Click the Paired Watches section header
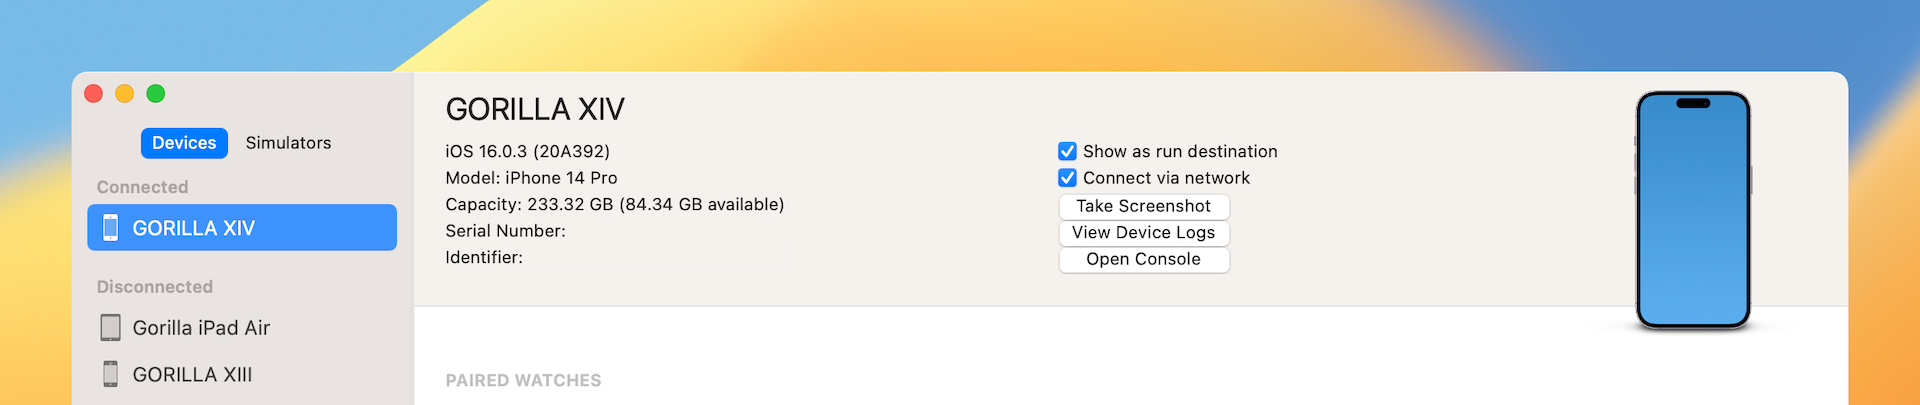 point(523,381)
